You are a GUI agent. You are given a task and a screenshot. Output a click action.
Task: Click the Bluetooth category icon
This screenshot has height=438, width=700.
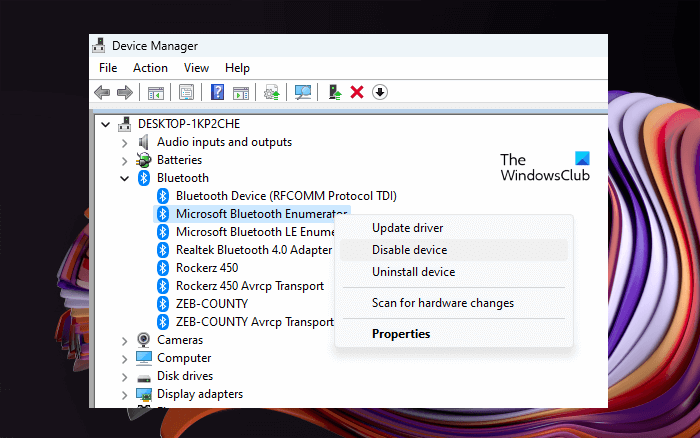tap(143, 178)
